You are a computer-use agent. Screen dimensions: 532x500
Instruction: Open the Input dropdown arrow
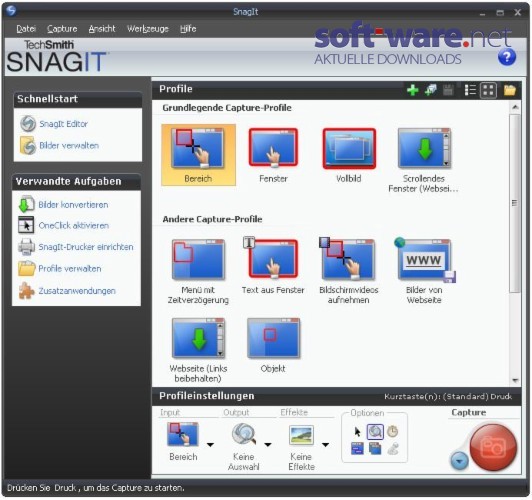coord(211,445)
